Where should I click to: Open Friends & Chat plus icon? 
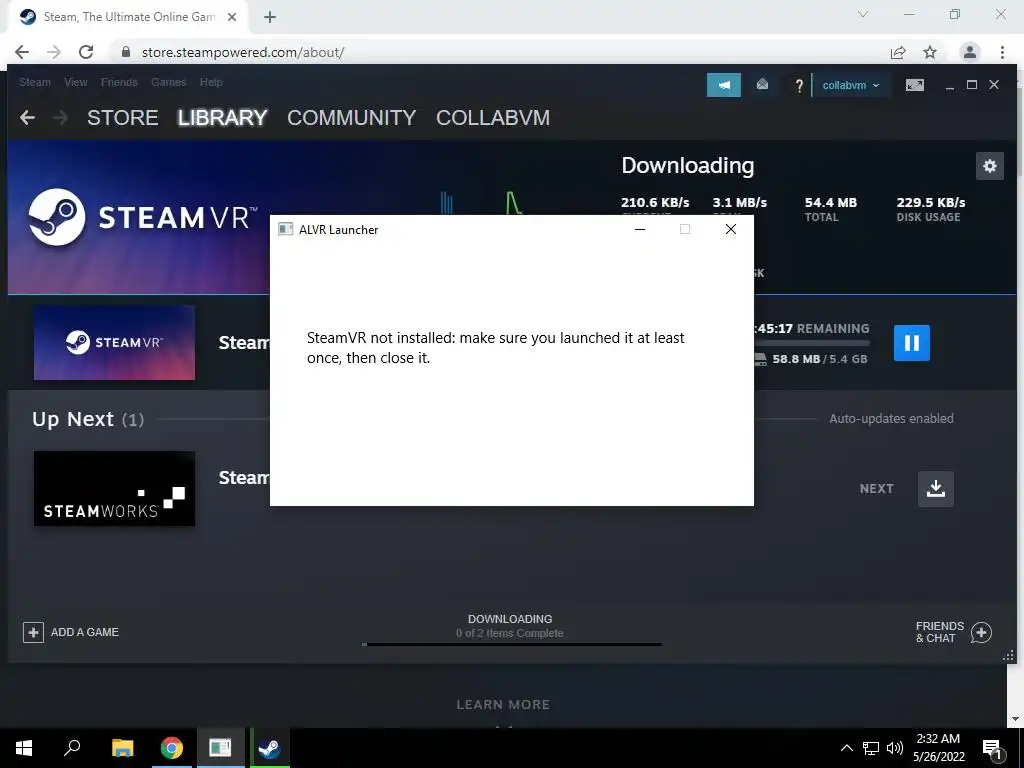(981, 632)
